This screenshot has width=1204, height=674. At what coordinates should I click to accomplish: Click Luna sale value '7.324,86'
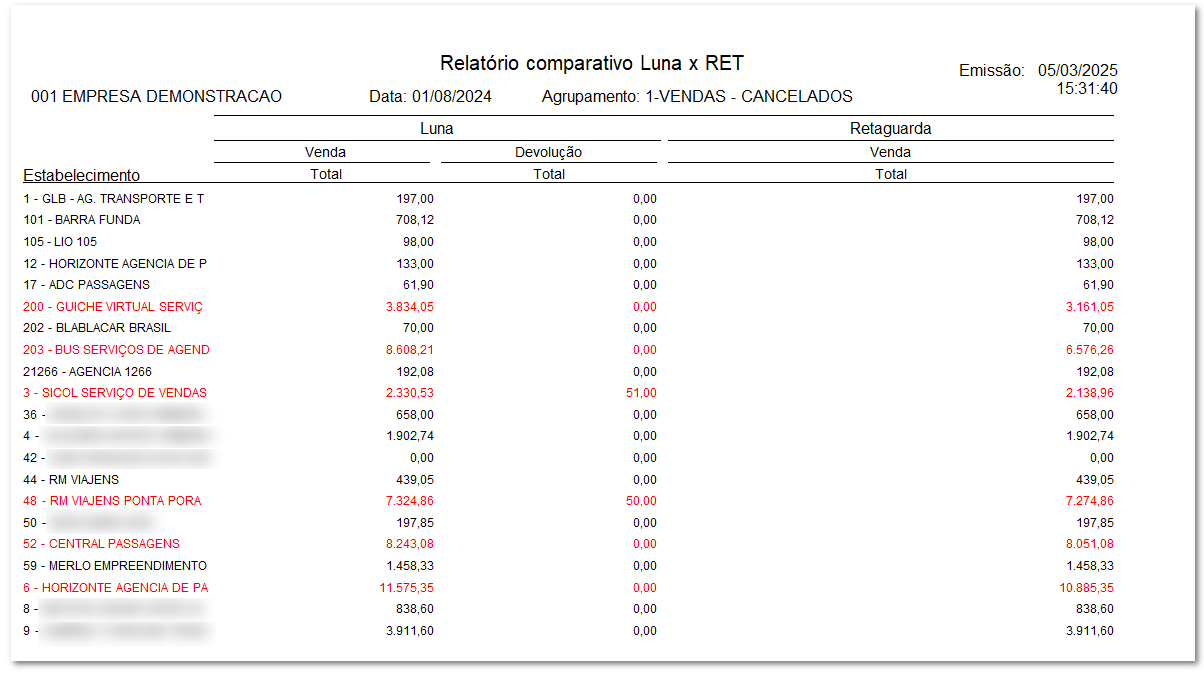pos(409,501)
